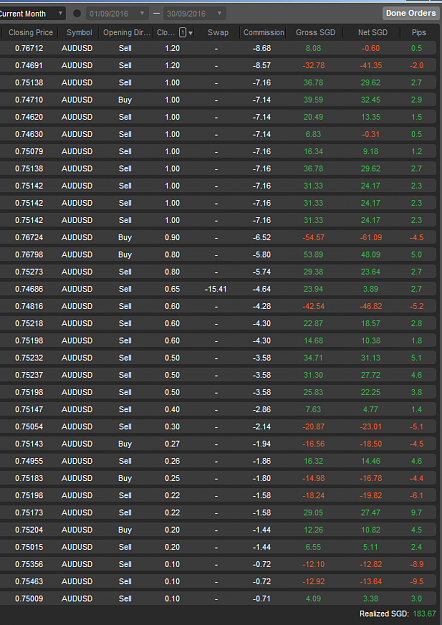Click the net loss -61.09
This screenshot has width=442, height=625.
click(371, 238)
